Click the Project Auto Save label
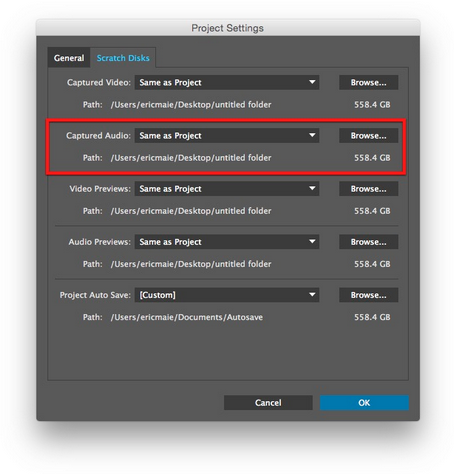Image resolution: width=454 pixels, height=474 pixels. [x=95, y=295]
